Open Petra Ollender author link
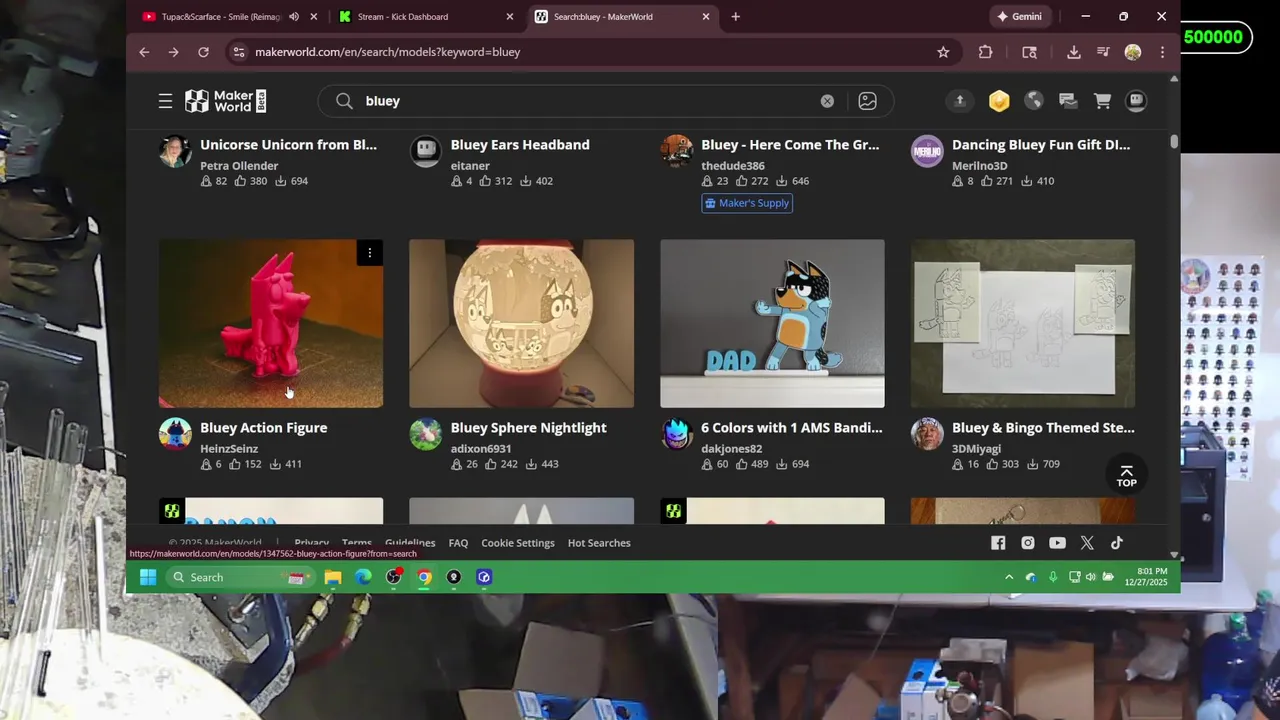Viewport: 1280px width, 720px height. [x=239, y=166]
